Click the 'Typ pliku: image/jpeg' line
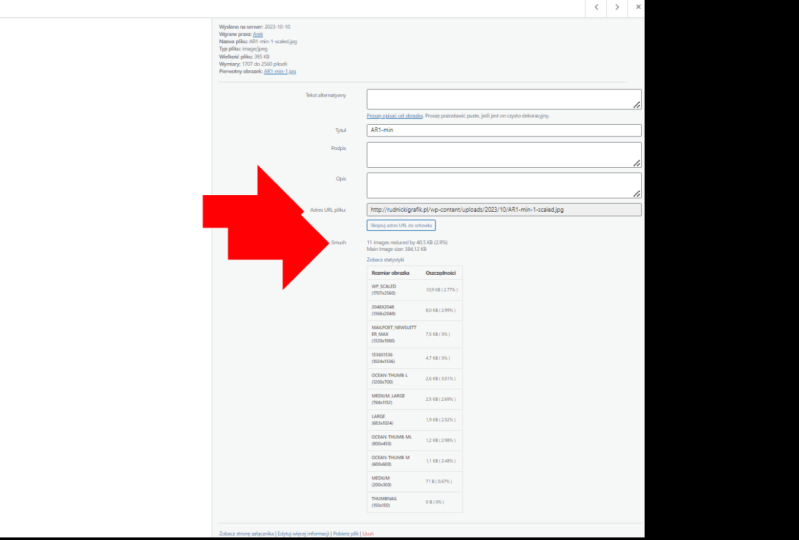 (243, 49)
